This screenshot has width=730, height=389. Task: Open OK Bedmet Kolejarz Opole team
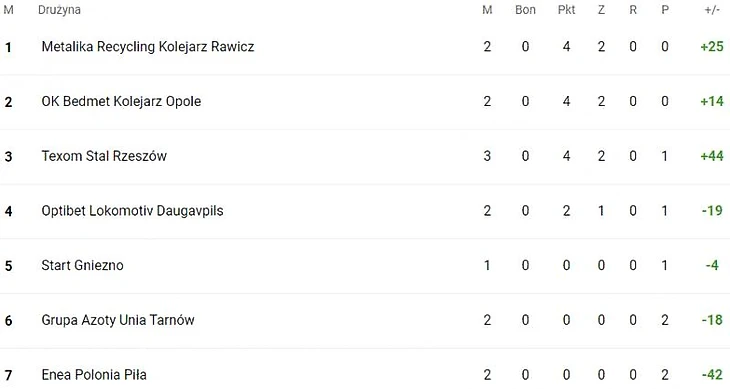(x=121, y=101)
